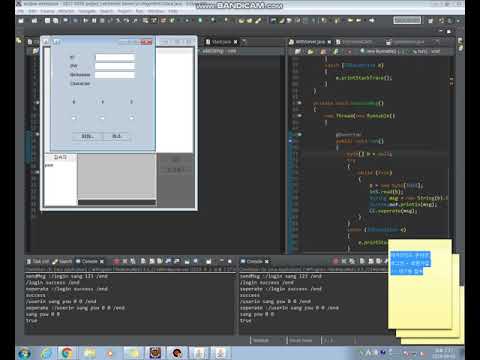Close the Start.java editor tab

coord(236,42)
